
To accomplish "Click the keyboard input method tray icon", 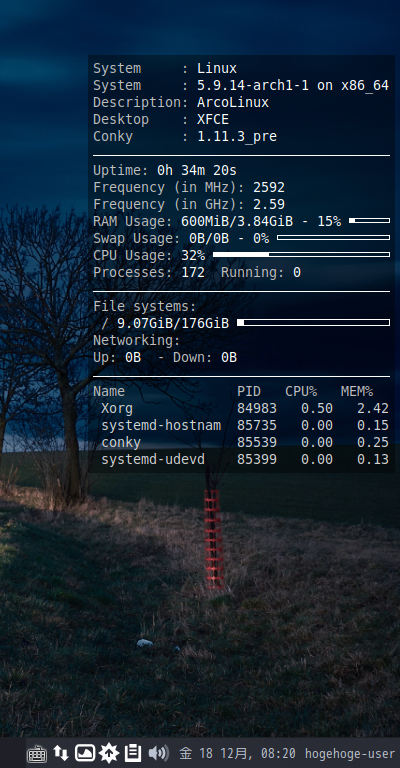I will point(37,754).
